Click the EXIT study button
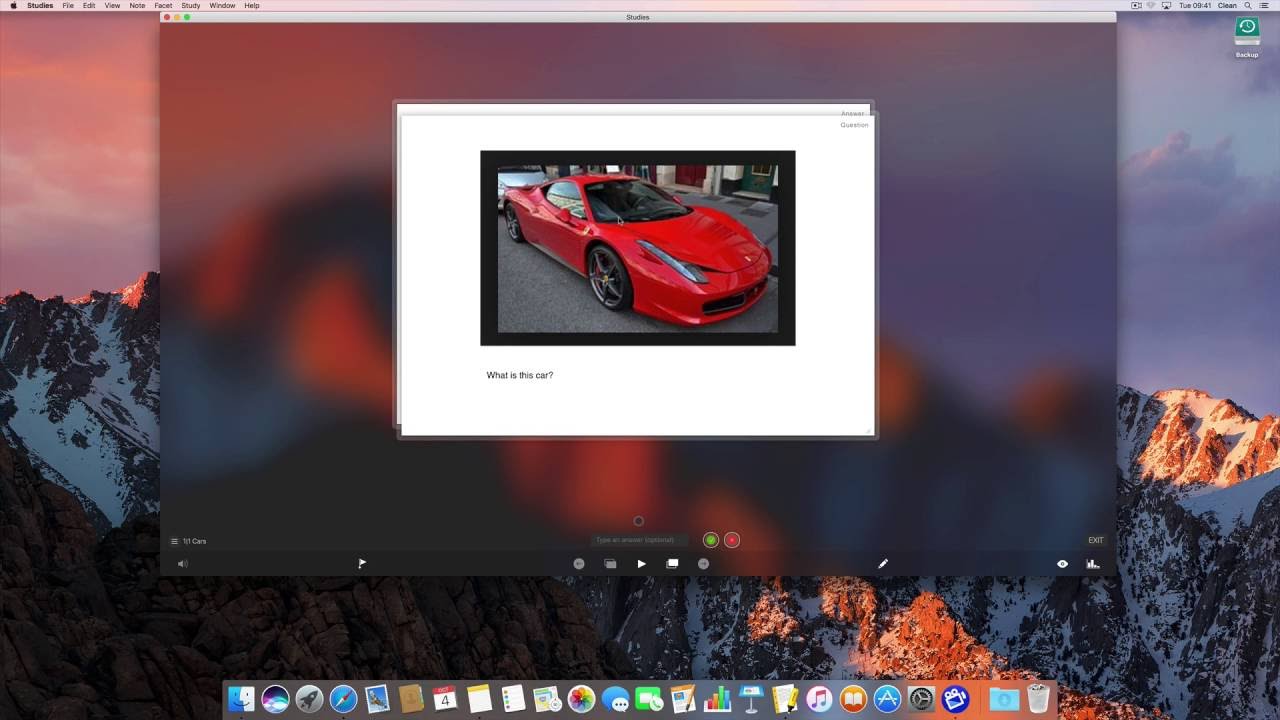 1096,541
